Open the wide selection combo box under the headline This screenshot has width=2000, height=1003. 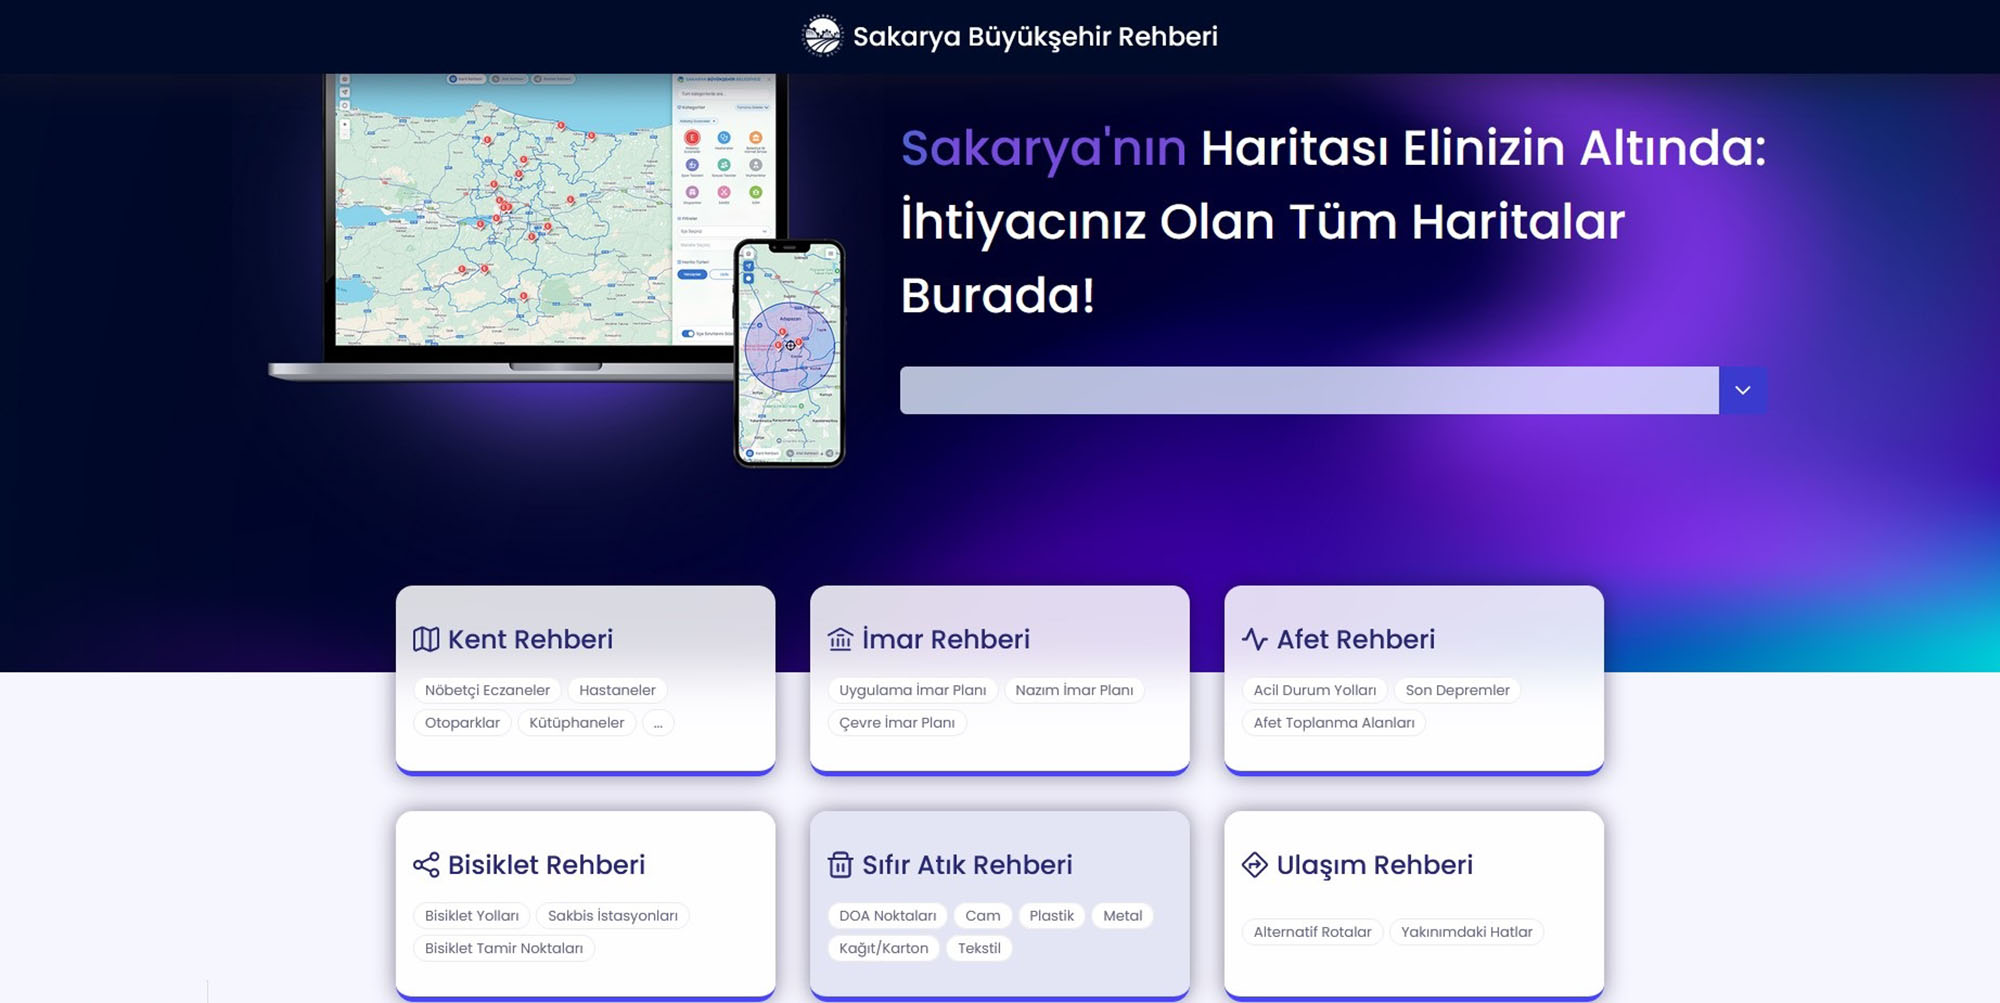click(x=1310, y=390)
